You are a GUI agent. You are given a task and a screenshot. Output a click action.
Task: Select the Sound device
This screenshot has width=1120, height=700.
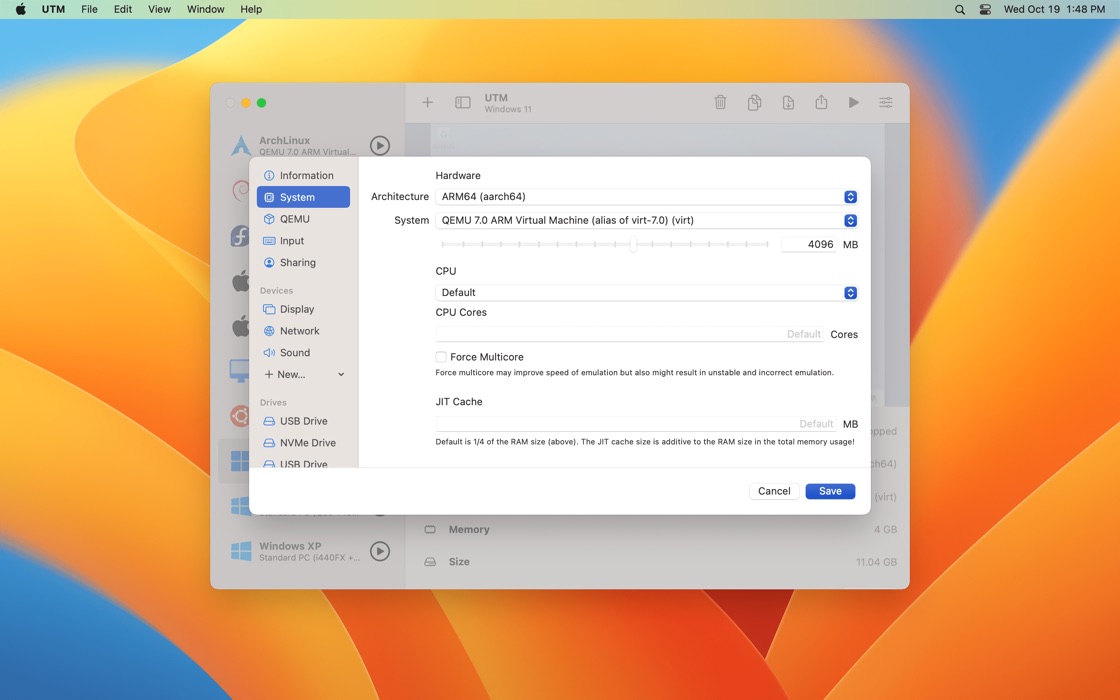pos(303,352)
